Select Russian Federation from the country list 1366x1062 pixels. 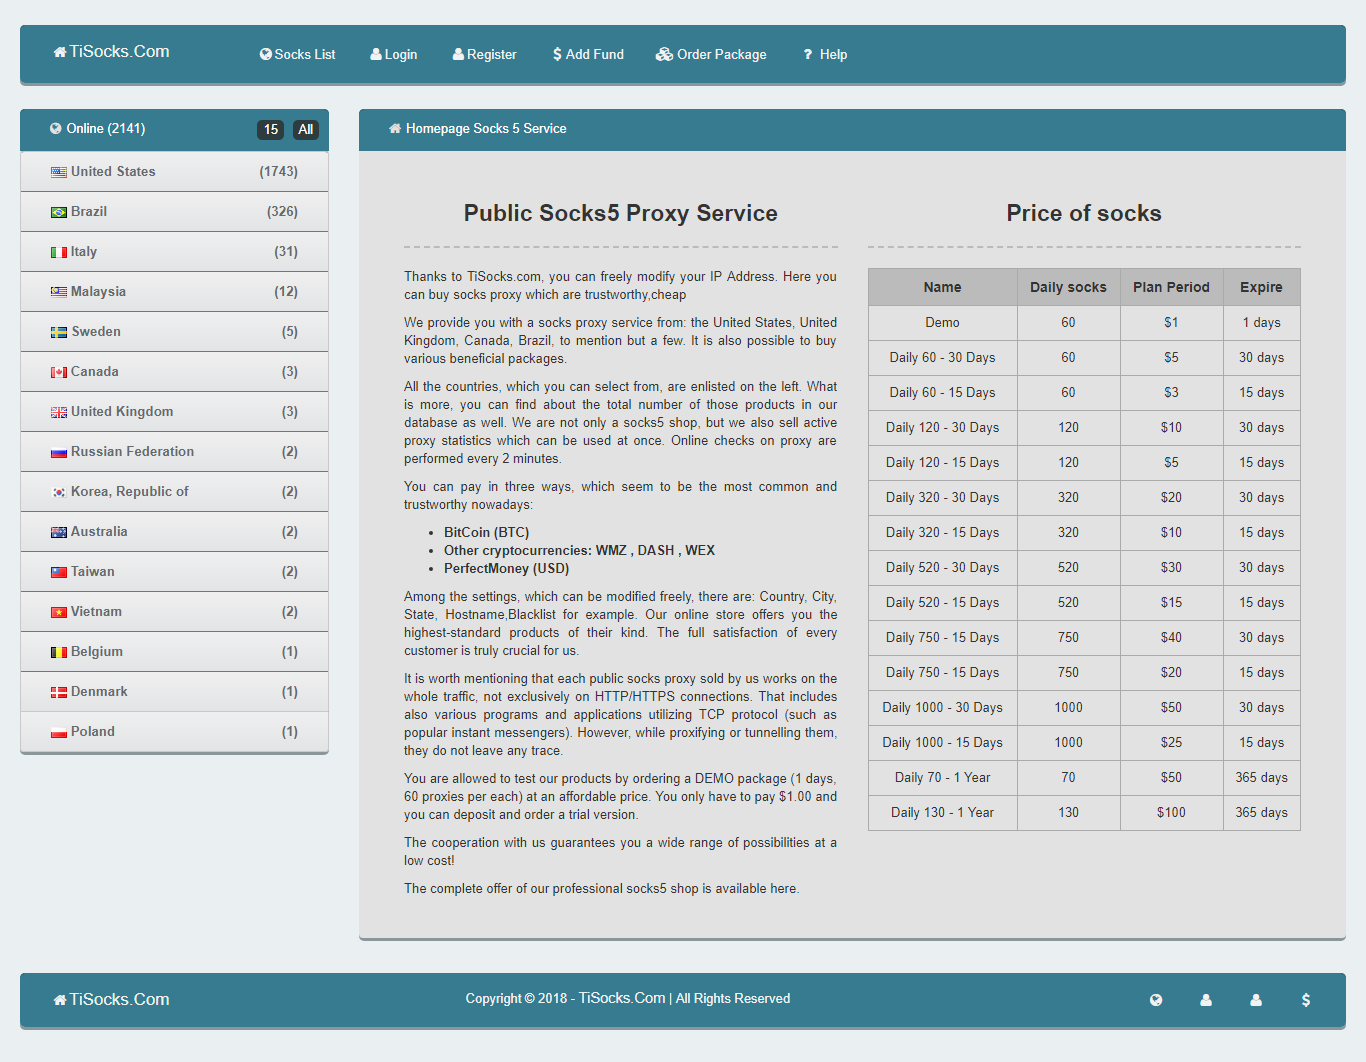tap(132, 452)
